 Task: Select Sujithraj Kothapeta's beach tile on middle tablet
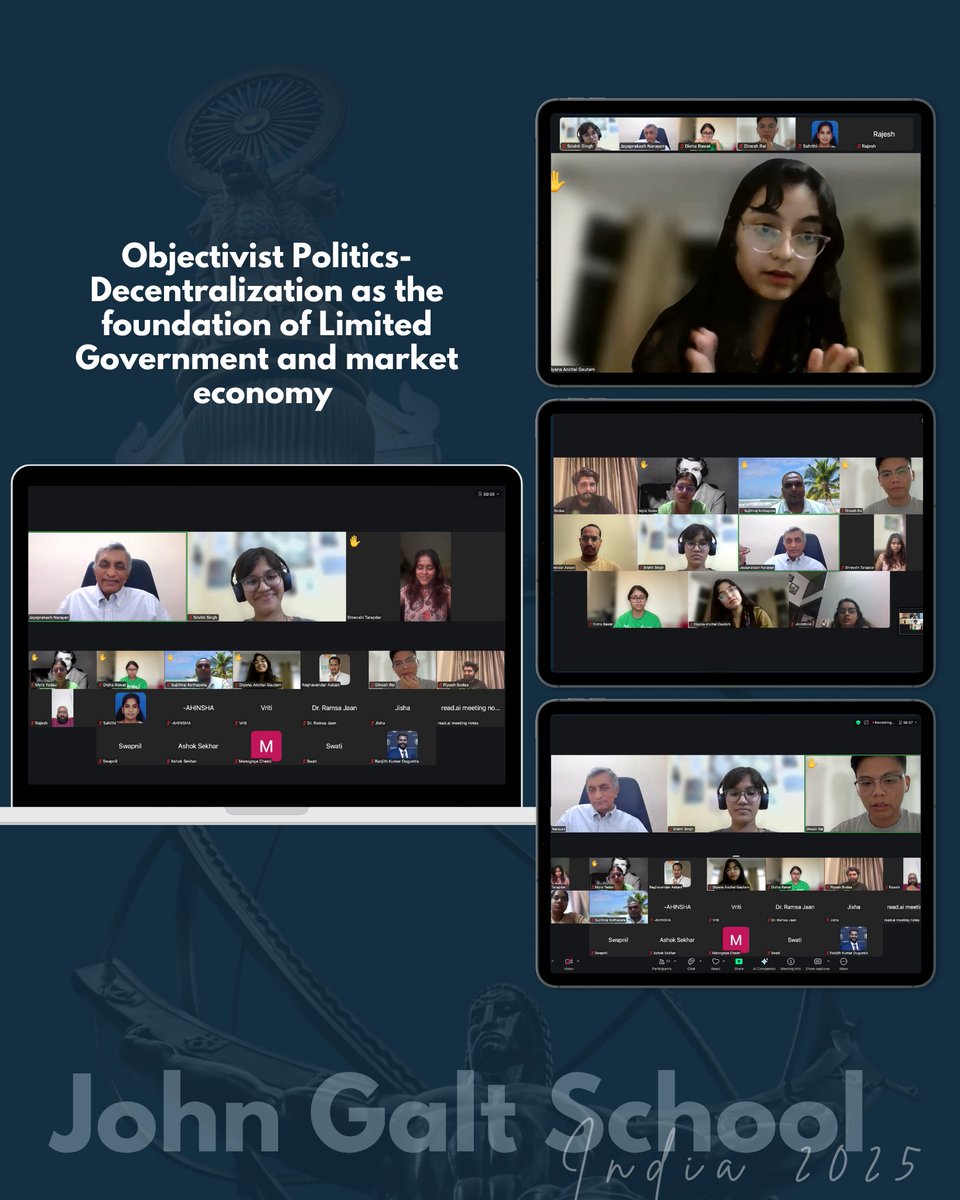point(788,486)
